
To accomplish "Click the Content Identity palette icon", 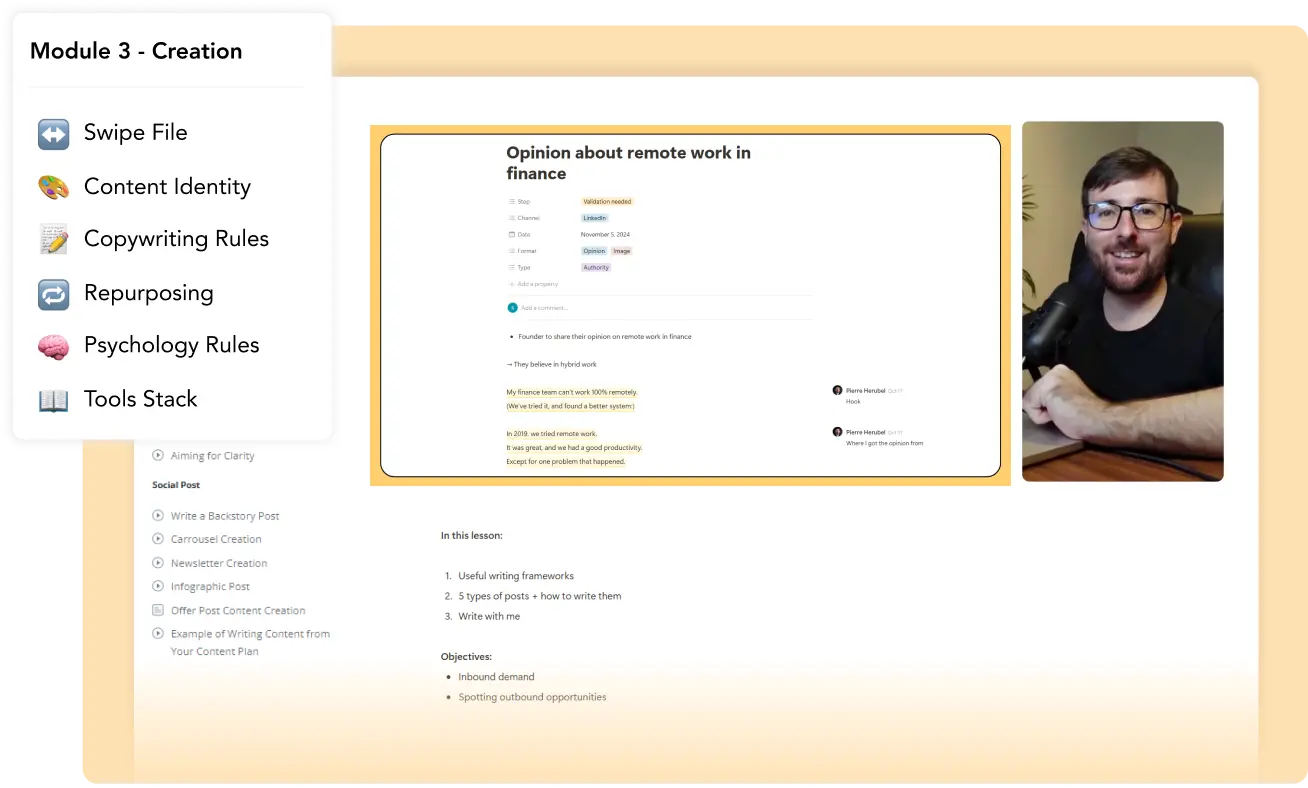I will coord(53,187).
